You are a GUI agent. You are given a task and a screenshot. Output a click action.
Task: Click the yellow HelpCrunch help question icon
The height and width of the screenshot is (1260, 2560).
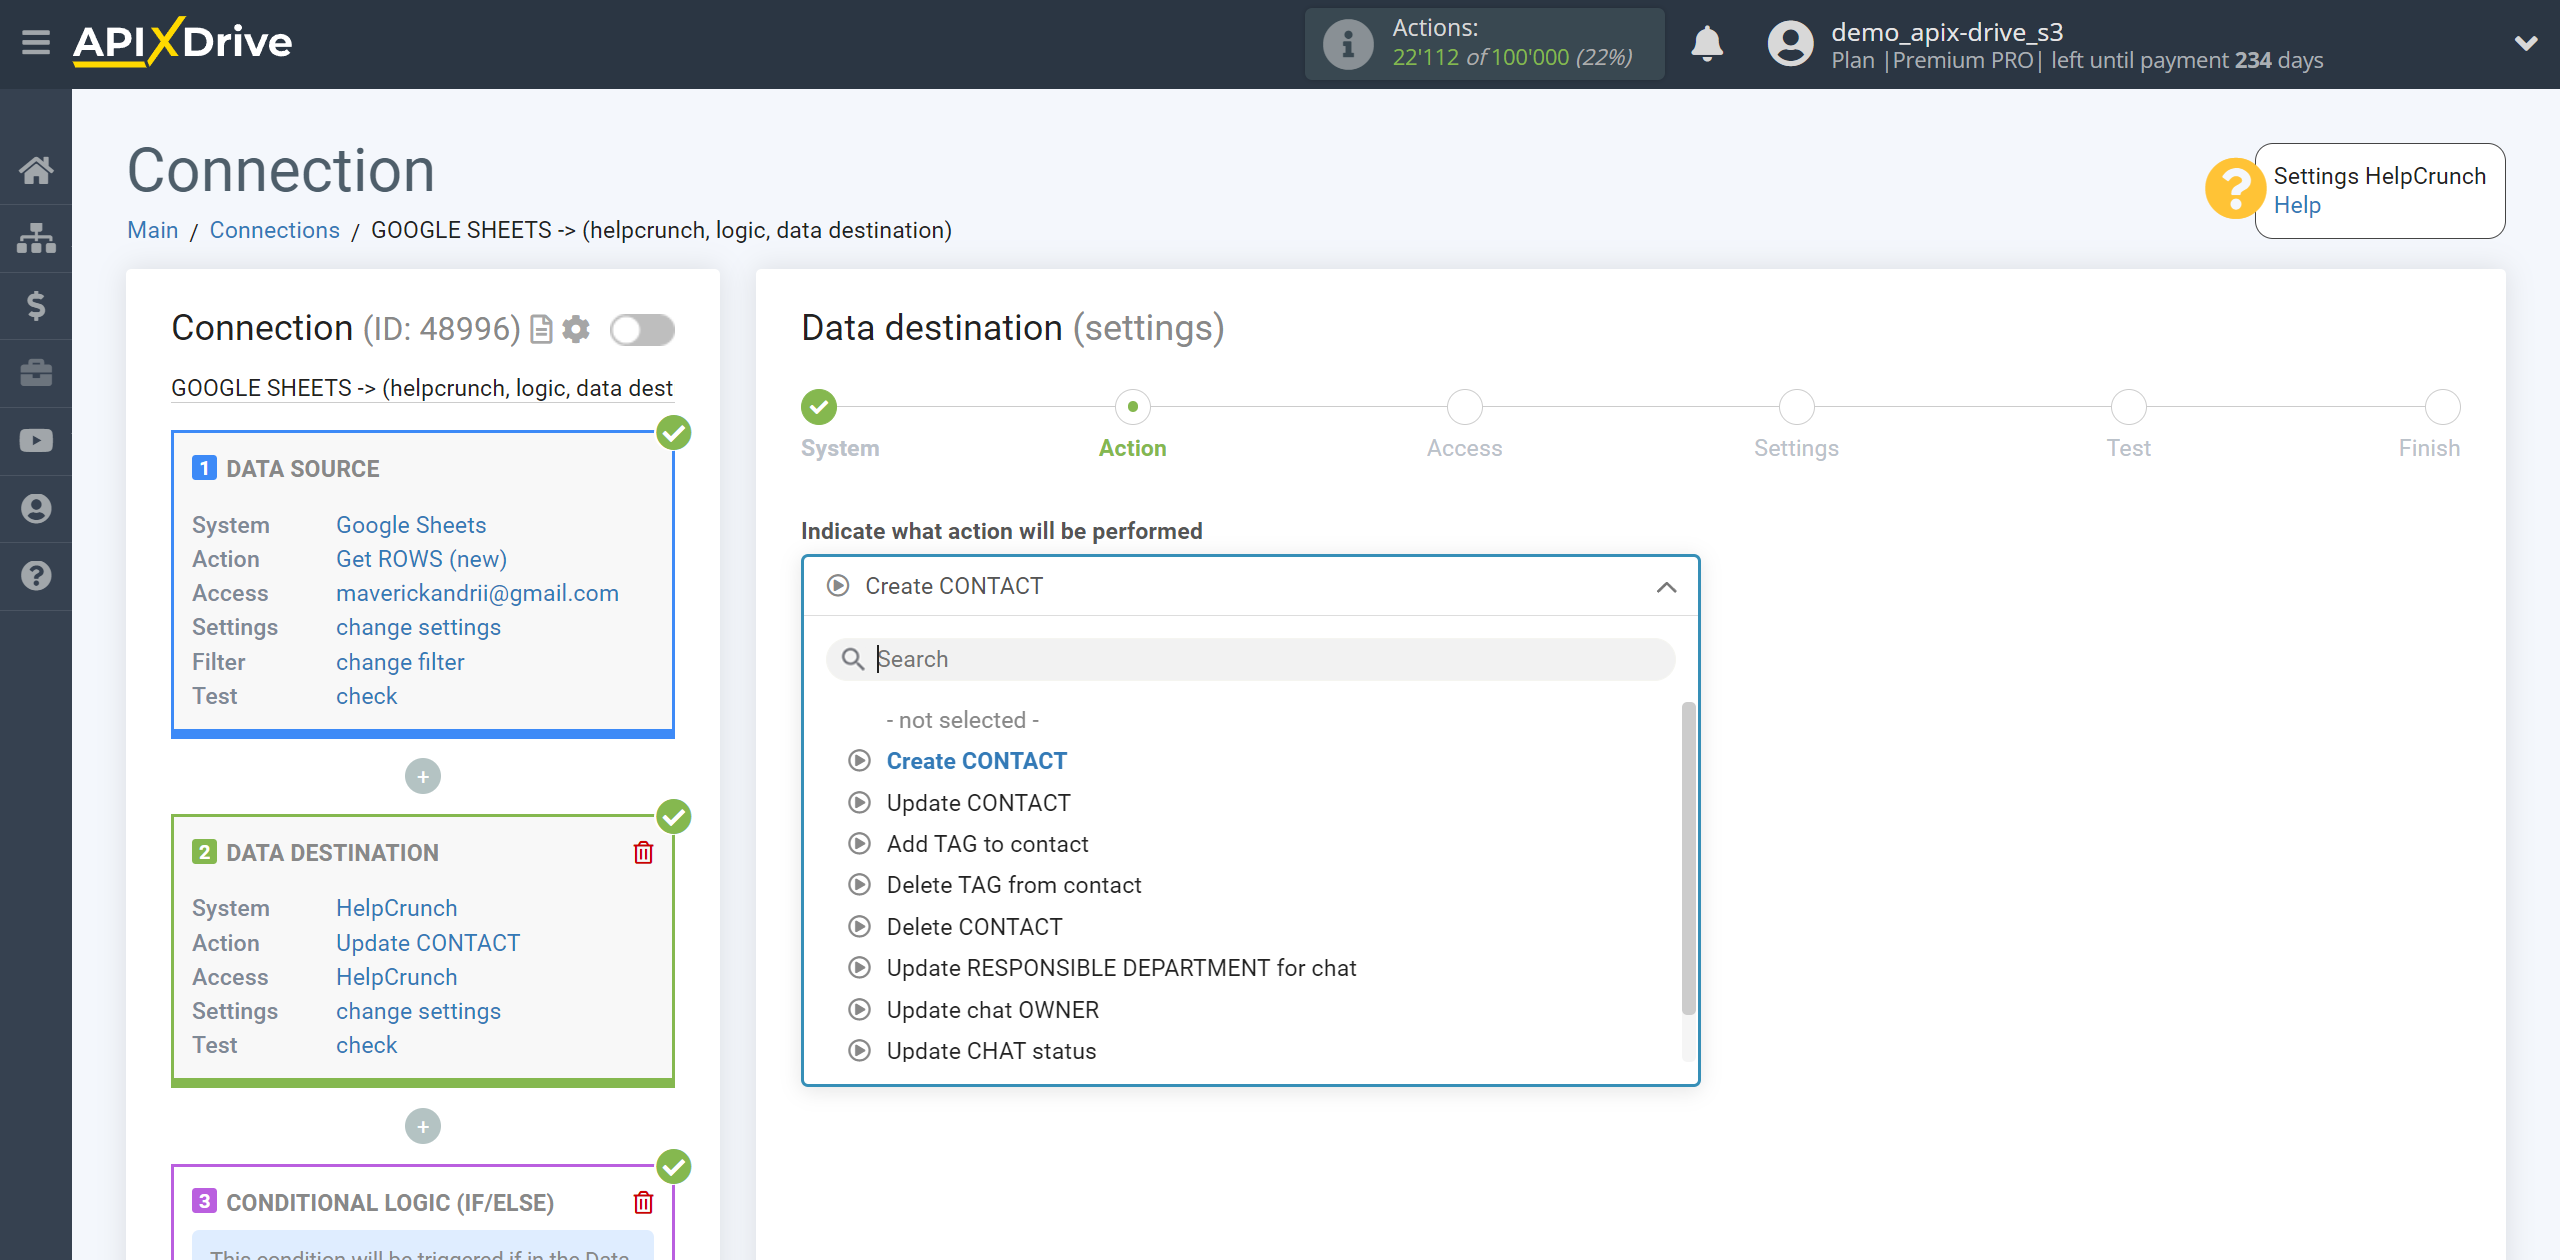click(x=2234, y=189)
